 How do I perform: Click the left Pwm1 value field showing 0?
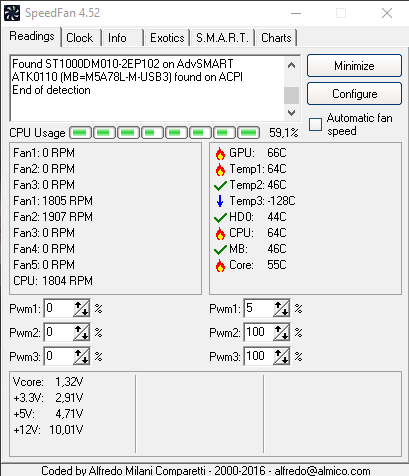point(59,308)
